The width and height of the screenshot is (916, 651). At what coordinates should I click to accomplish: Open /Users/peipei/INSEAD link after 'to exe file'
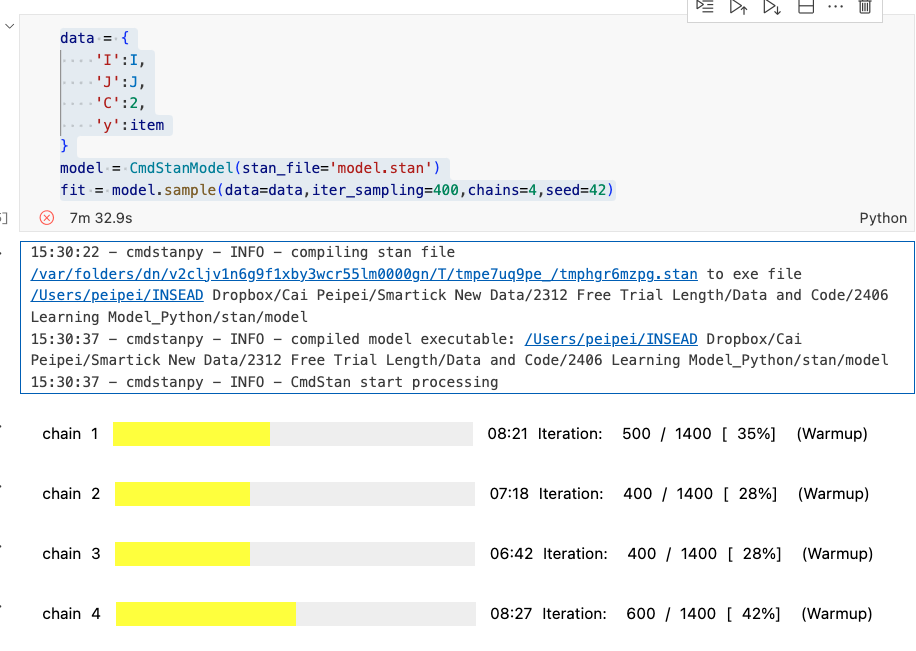click(117, 295)
